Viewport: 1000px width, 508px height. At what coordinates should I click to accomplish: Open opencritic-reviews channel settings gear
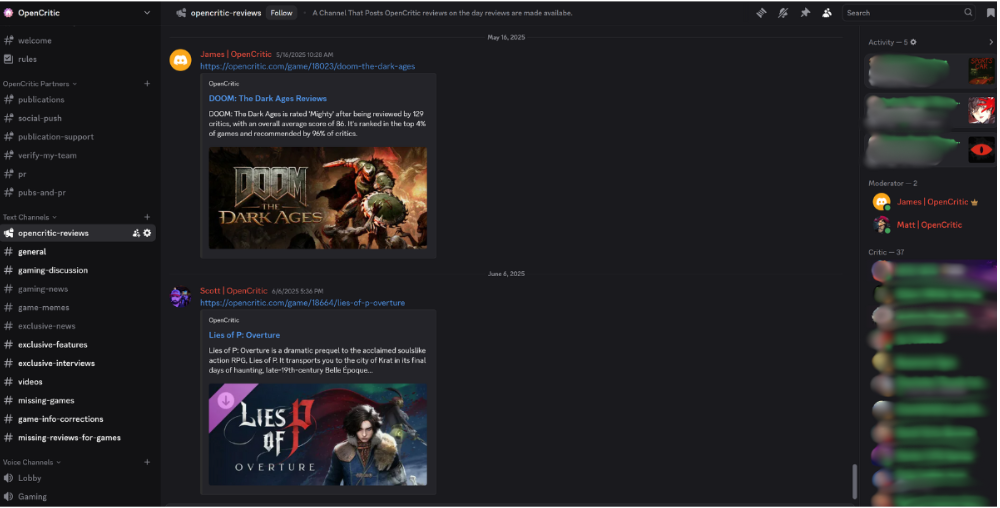pos(147,233)
